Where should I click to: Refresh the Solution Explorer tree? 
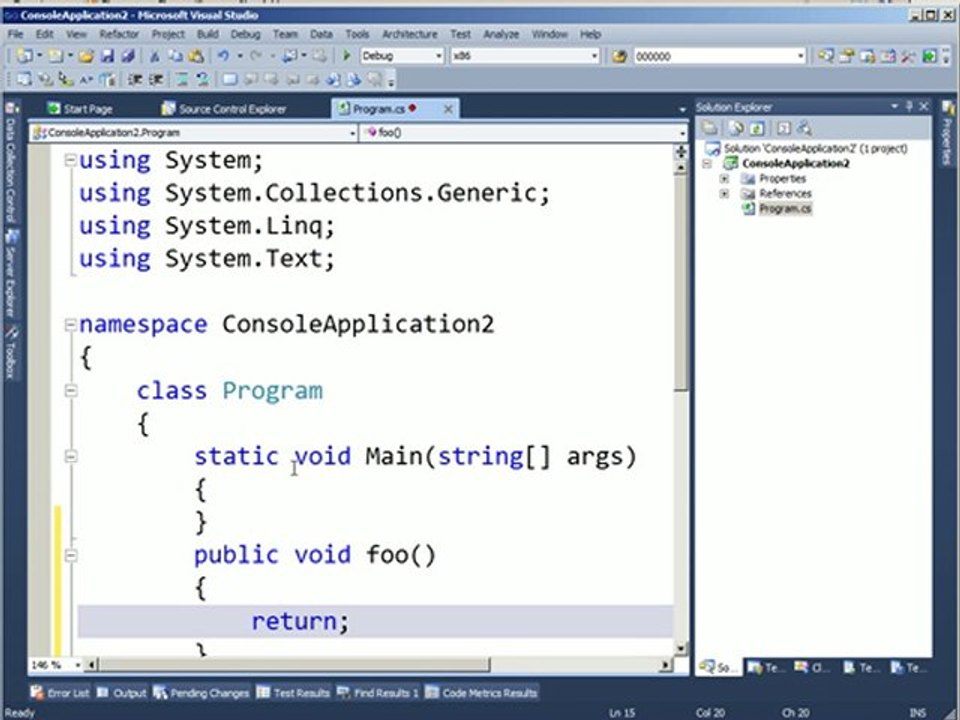757,128
